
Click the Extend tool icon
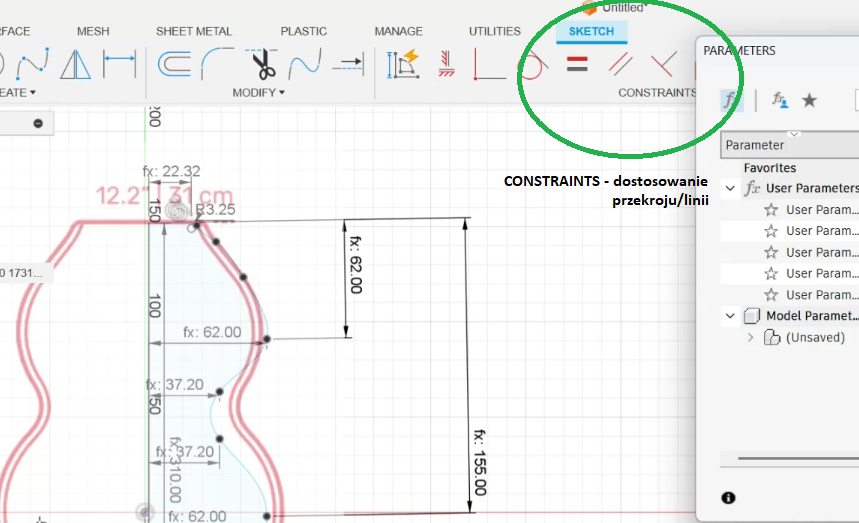[x=348, y=66]
